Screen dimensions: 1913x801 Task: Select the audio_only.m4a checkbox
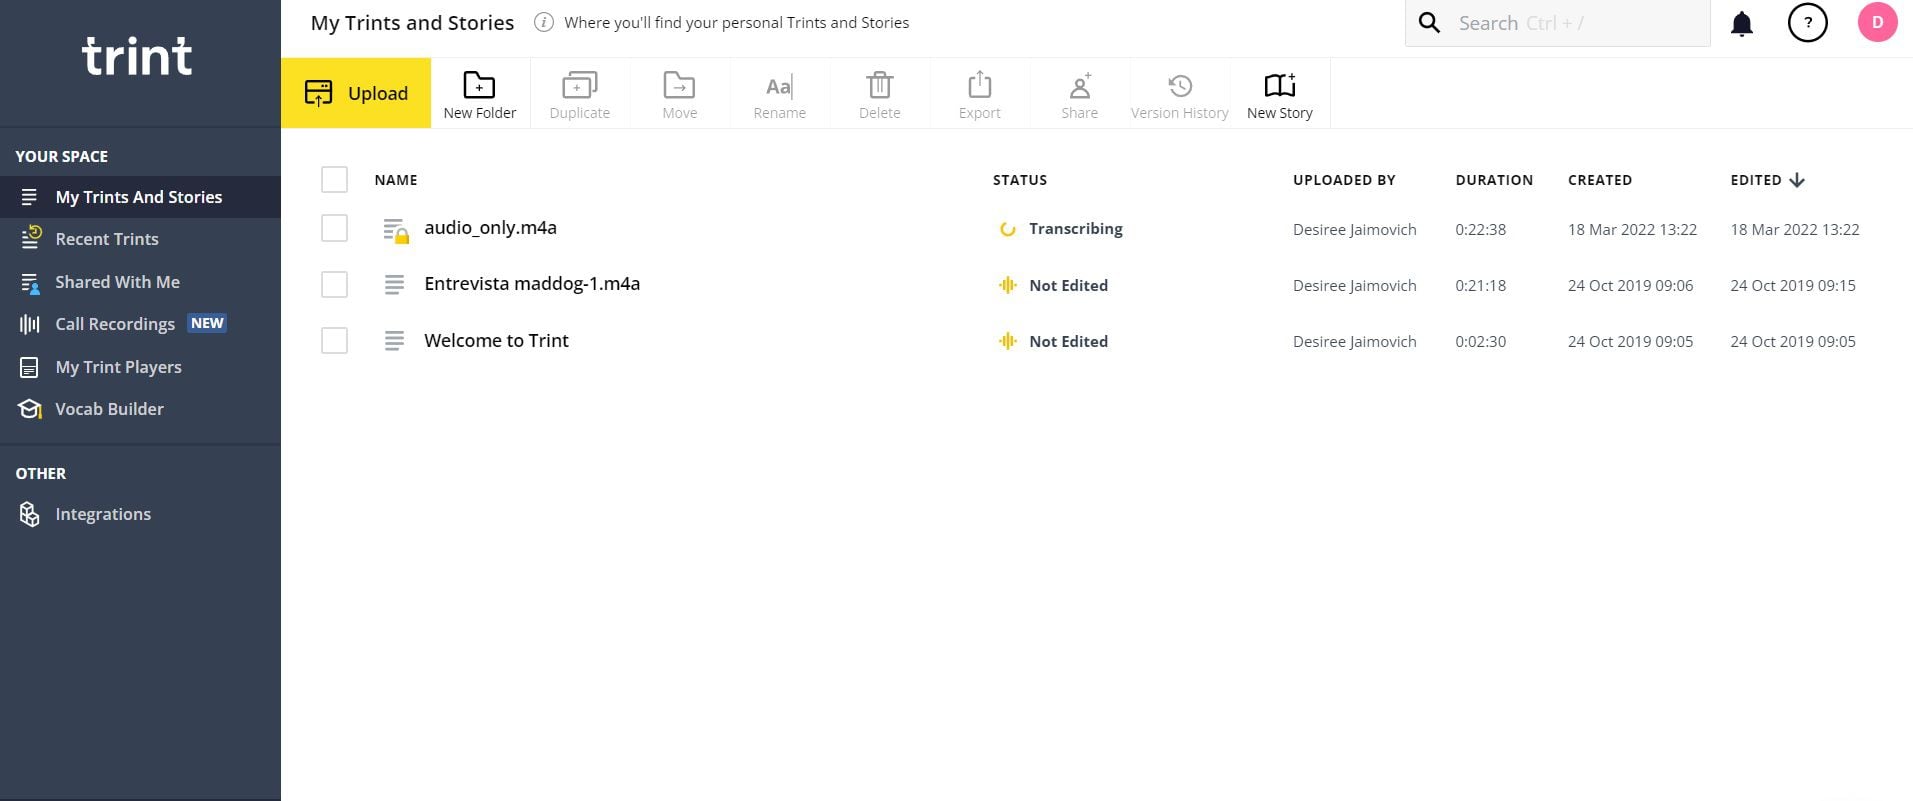334,228
